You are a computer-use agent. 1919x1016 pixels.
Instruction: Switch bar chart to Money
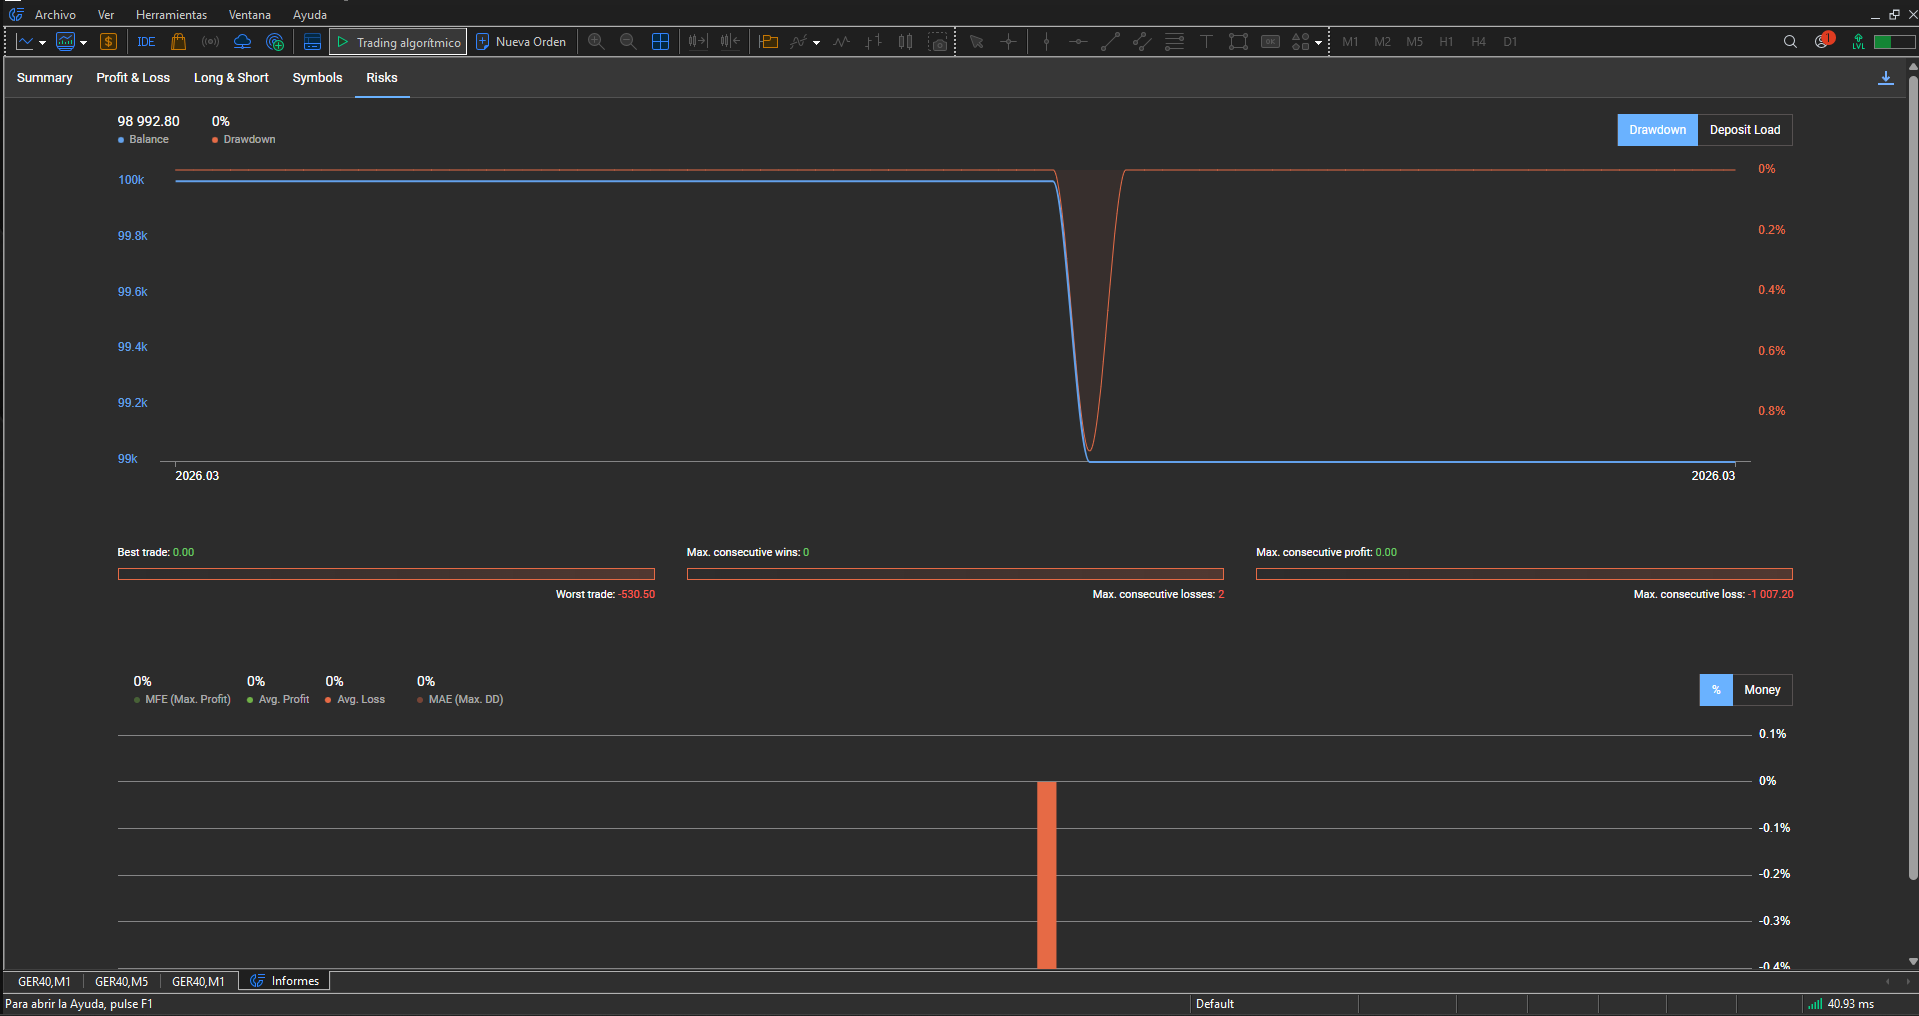click(1761, 690)
